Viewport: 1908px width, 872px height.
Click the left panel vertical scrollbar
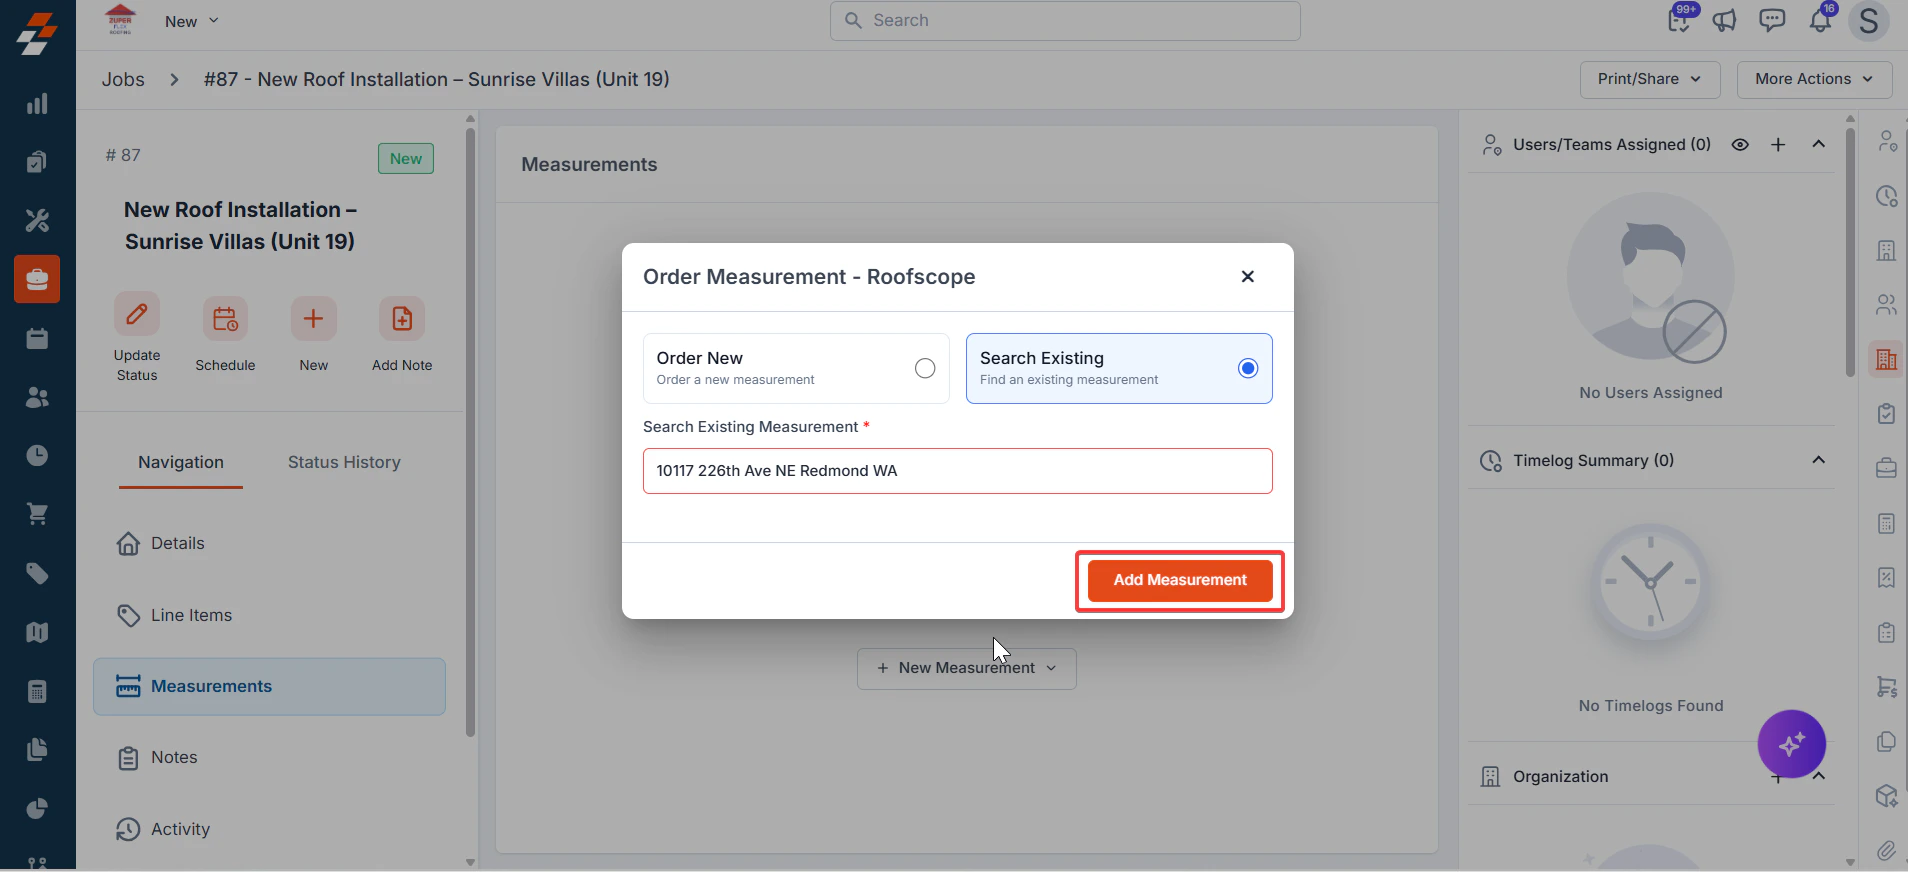point(470,430)
